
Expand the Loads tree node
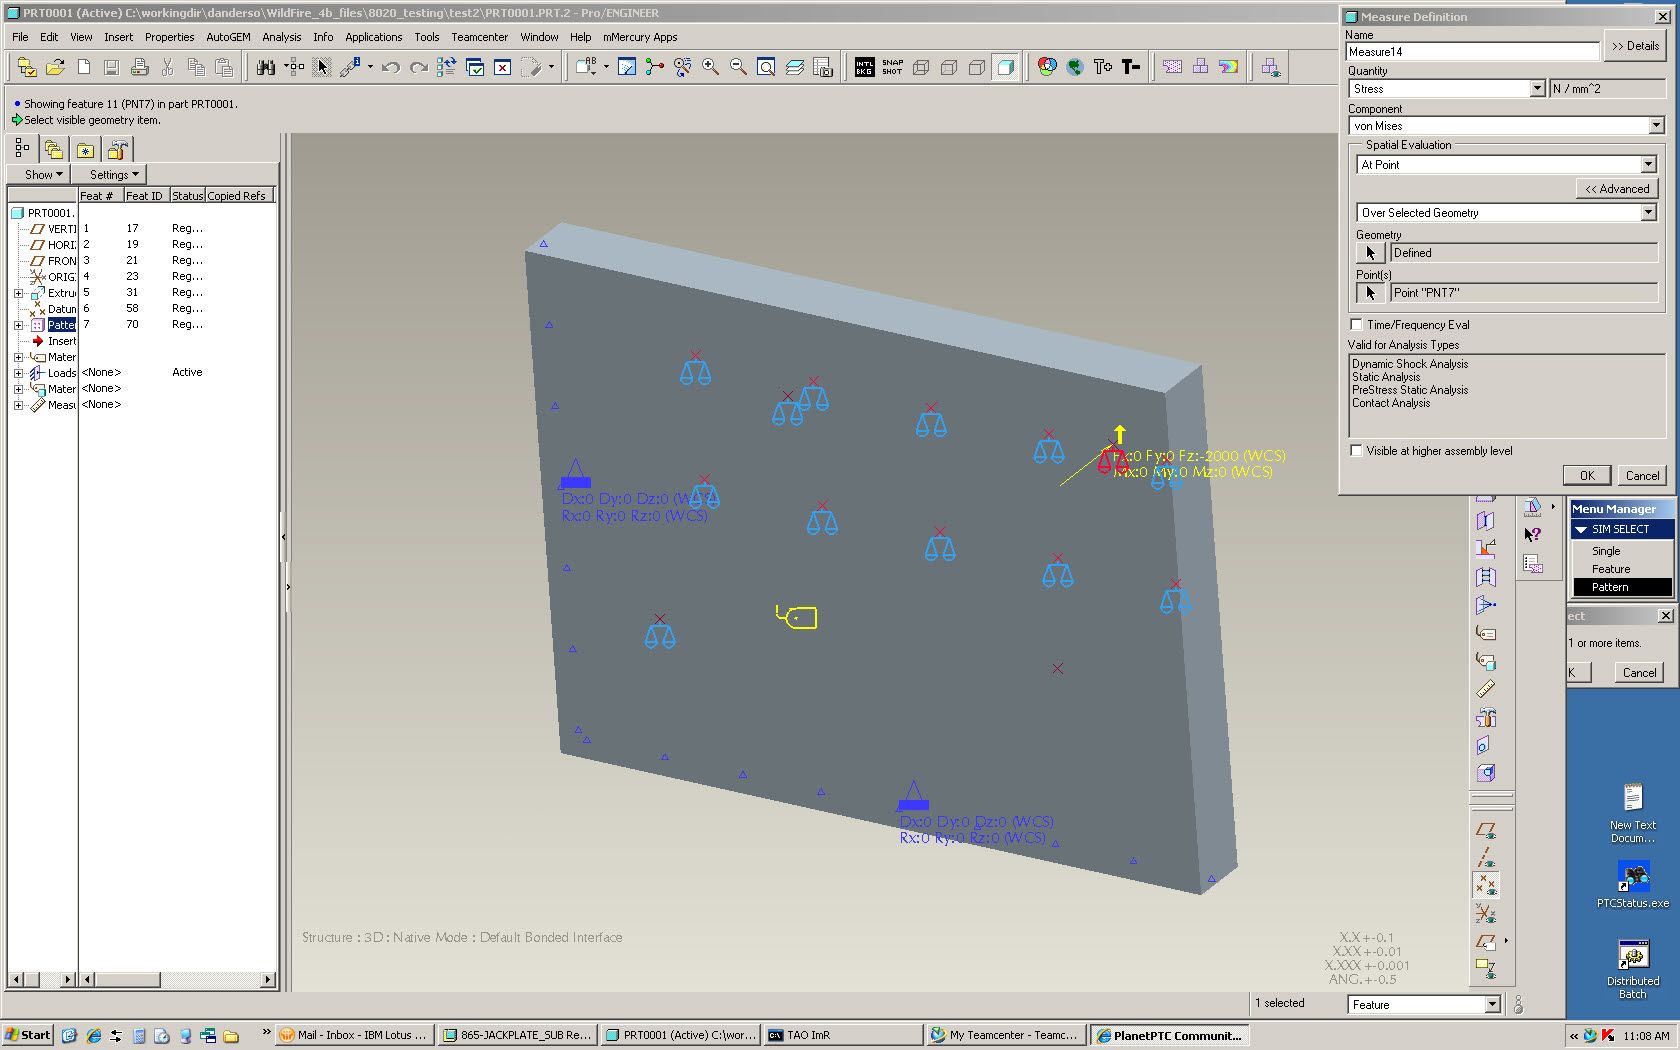pos(18,373)
